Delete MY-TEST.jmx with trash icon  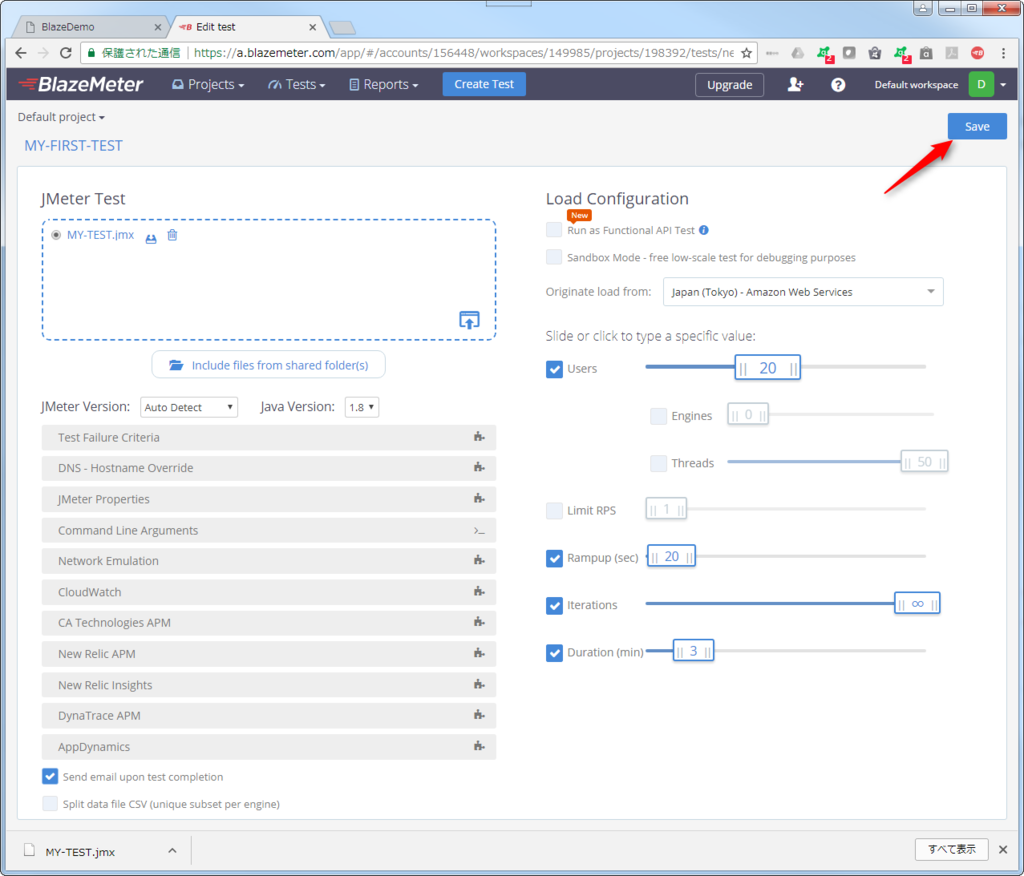(172, 235)
